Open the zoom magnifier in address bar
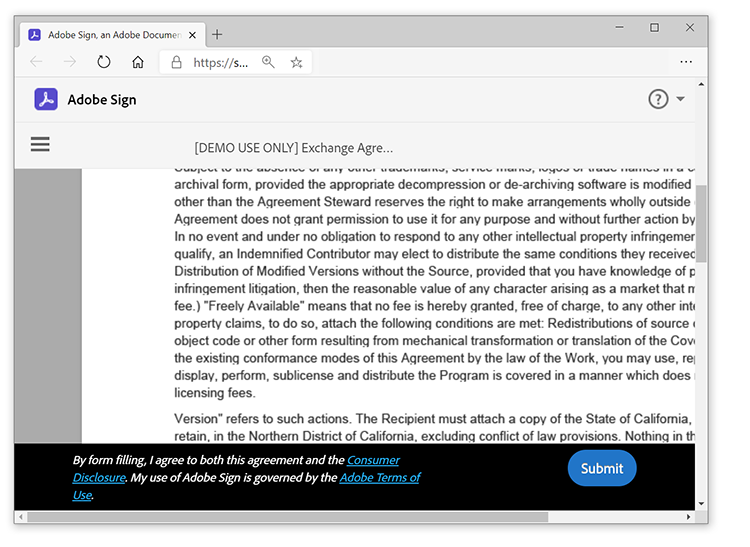This screenshot has width=750, height=547. [268, 62]
